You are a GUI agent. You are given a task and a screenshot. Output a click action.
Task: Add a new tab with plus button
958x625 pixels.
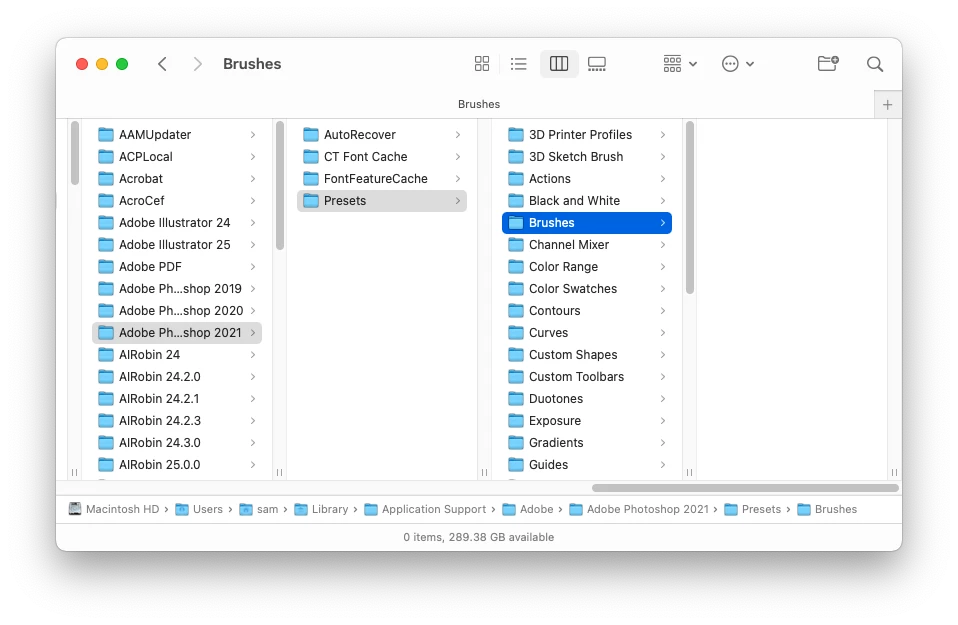[x=887, y=104]
